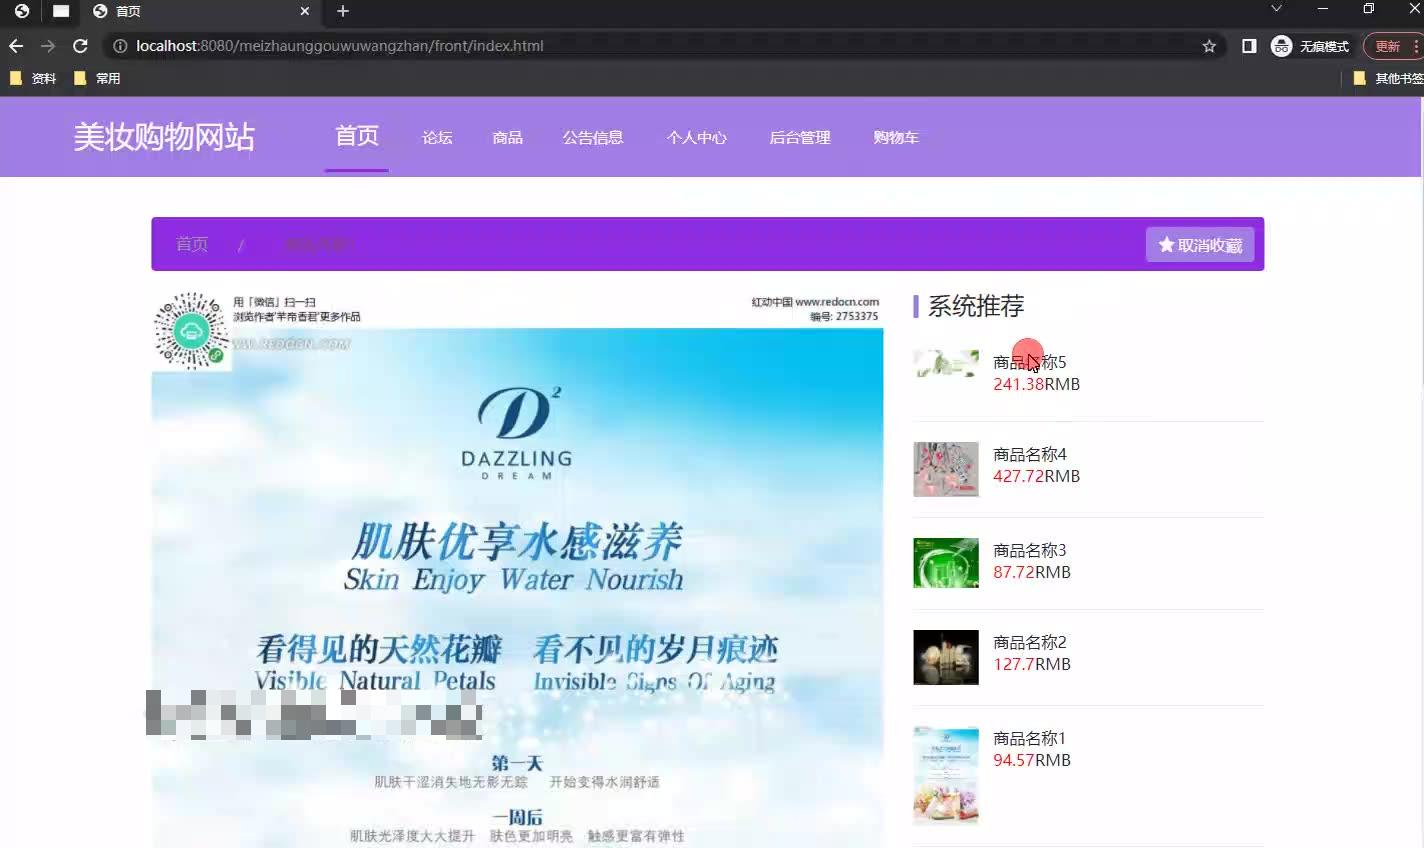Image resolution: width=1424 pixels, height=848 pixels.
Task: Click the 取消收藏 button
Action: coord(1200,245)
